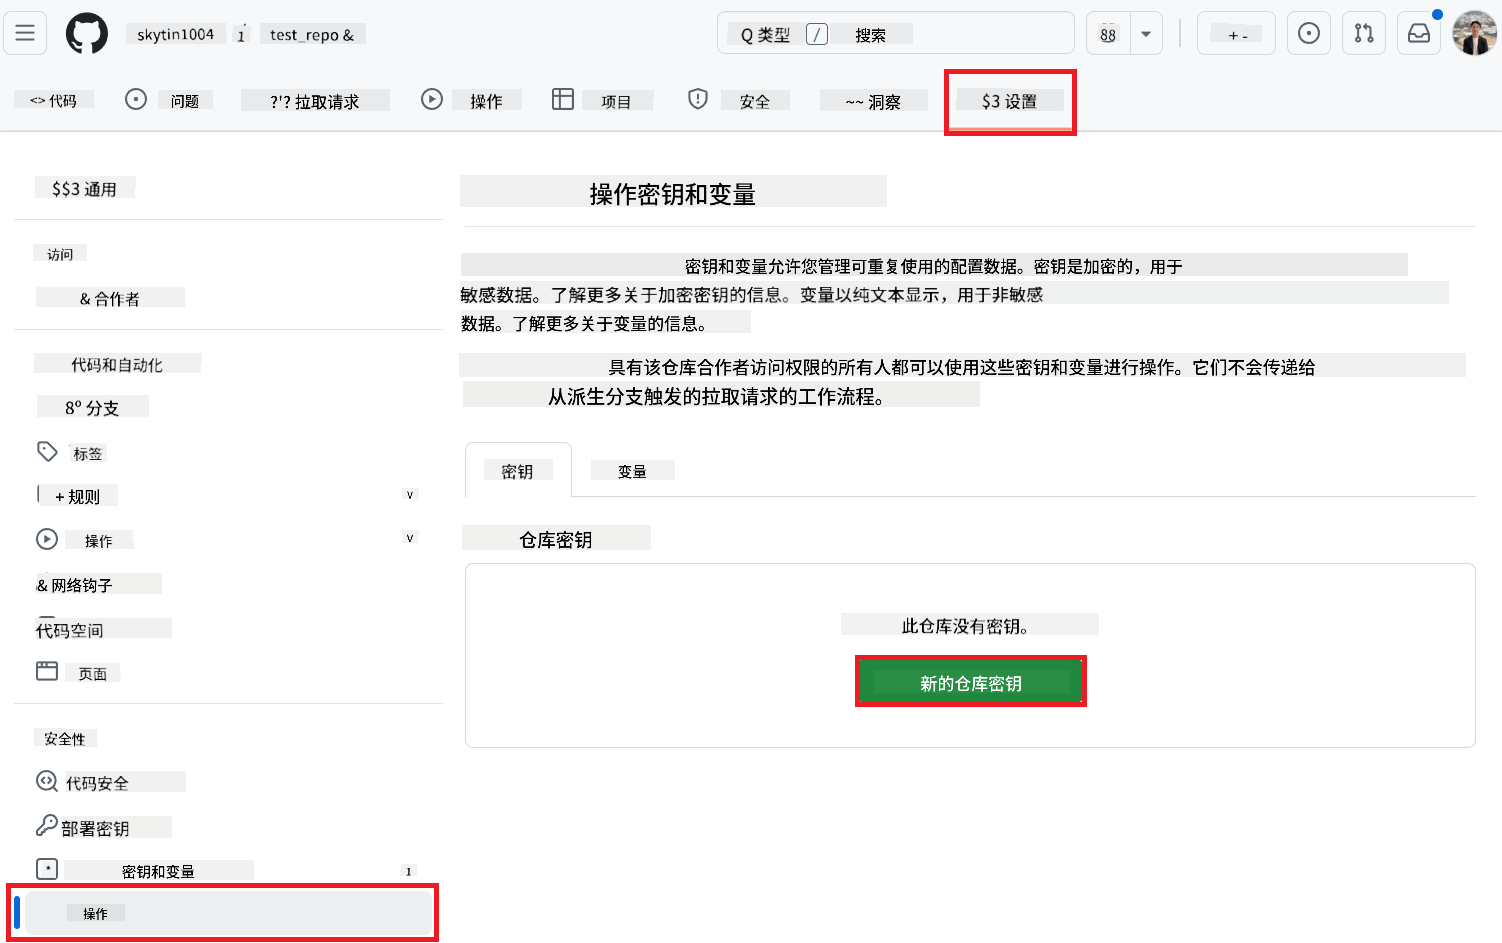Open 分支 settings in sidebar
Viewport: 1502px width, 943px height.
pyautogui.click(x=92, y=407)
